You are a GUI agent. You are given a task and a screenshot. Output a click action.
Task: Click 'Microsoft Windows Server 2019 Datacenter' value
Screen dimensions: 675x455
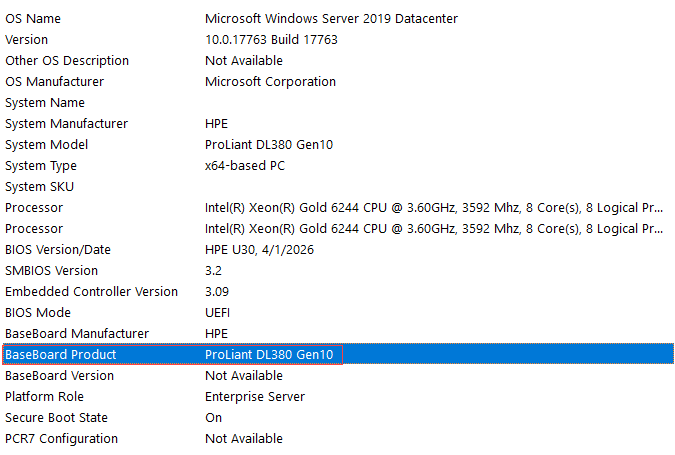(x=331, y=19)
